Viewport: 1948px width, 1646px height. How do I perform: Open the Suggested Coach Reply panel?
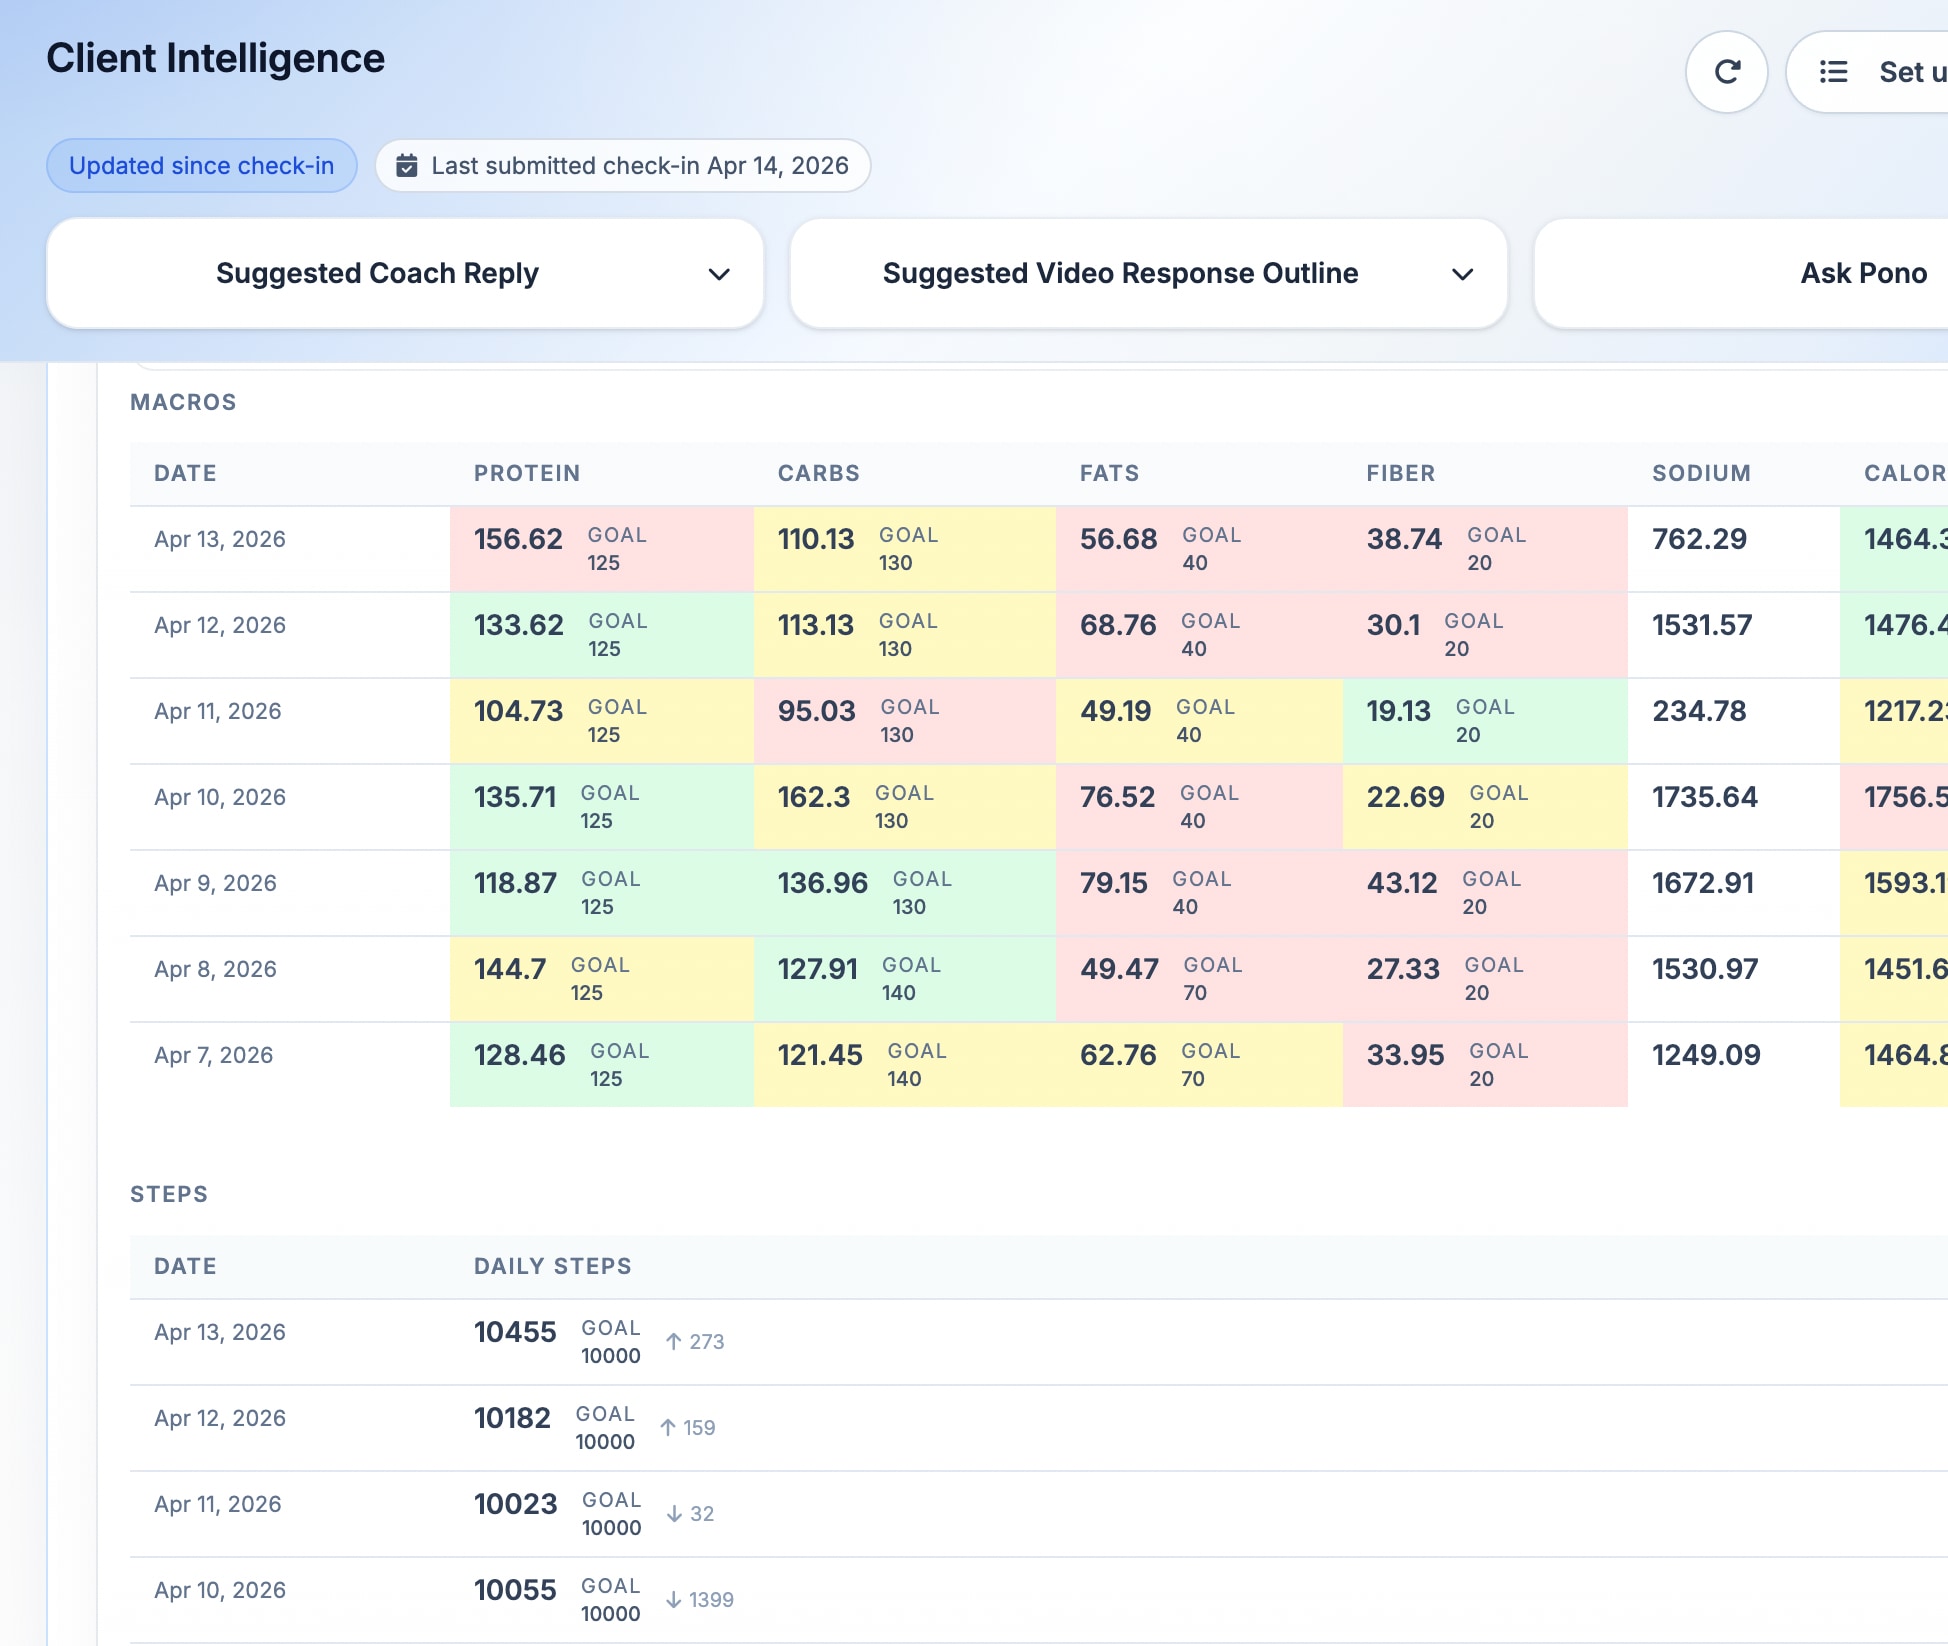tap(377, 273)
